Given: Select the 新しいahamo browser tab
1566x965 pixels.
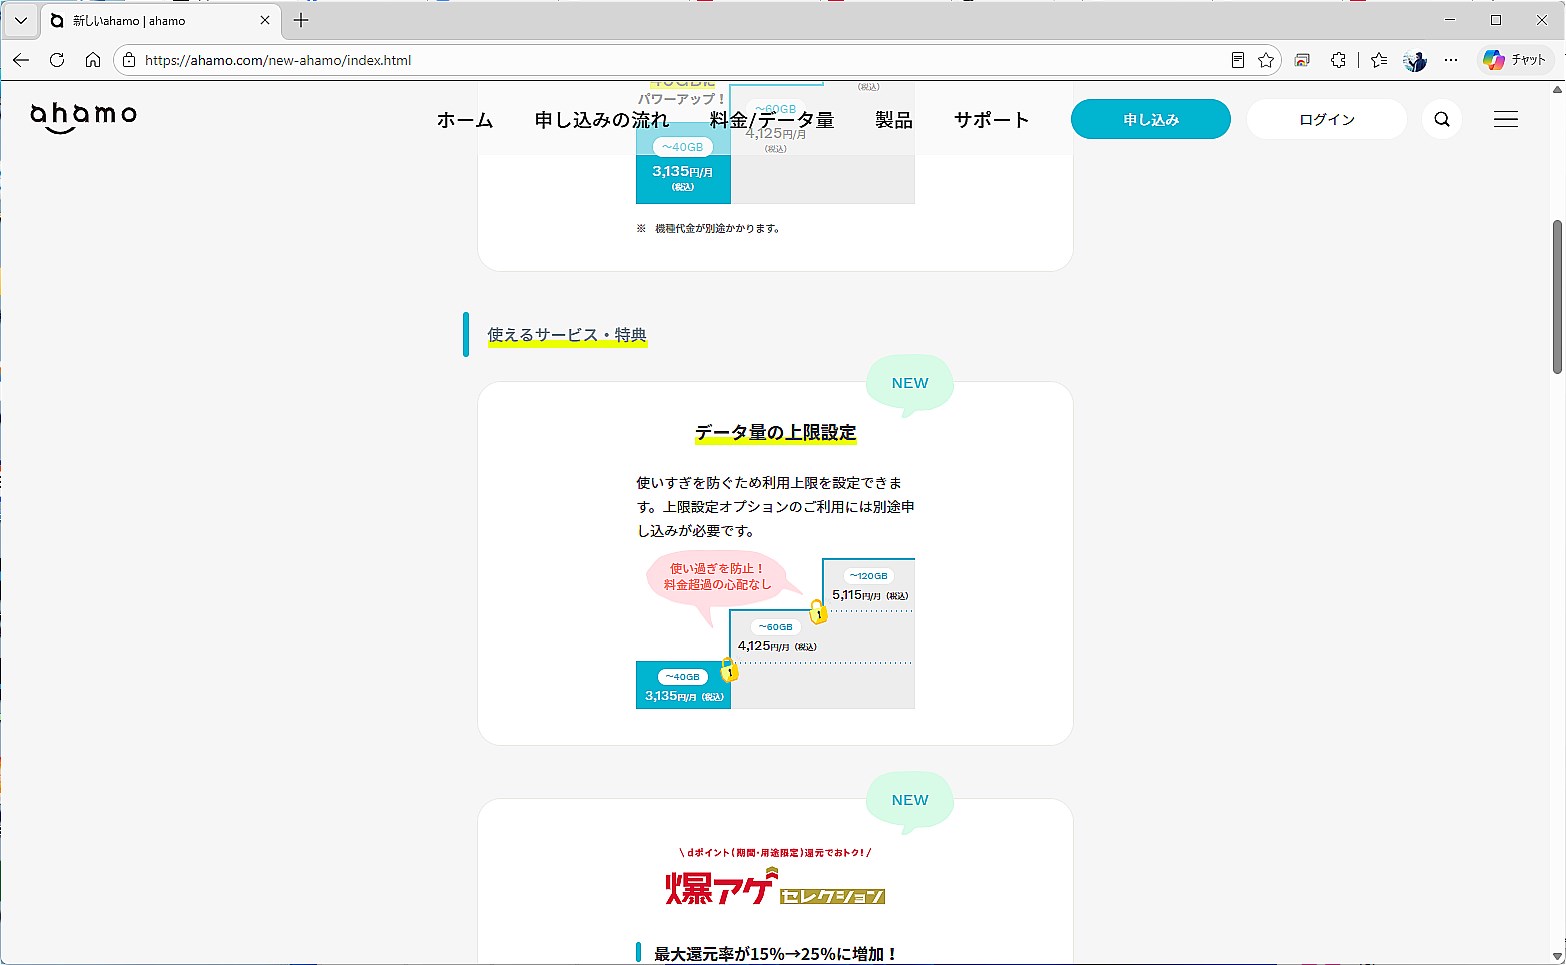Looking at the screenshot, I should tap(160, 20).
